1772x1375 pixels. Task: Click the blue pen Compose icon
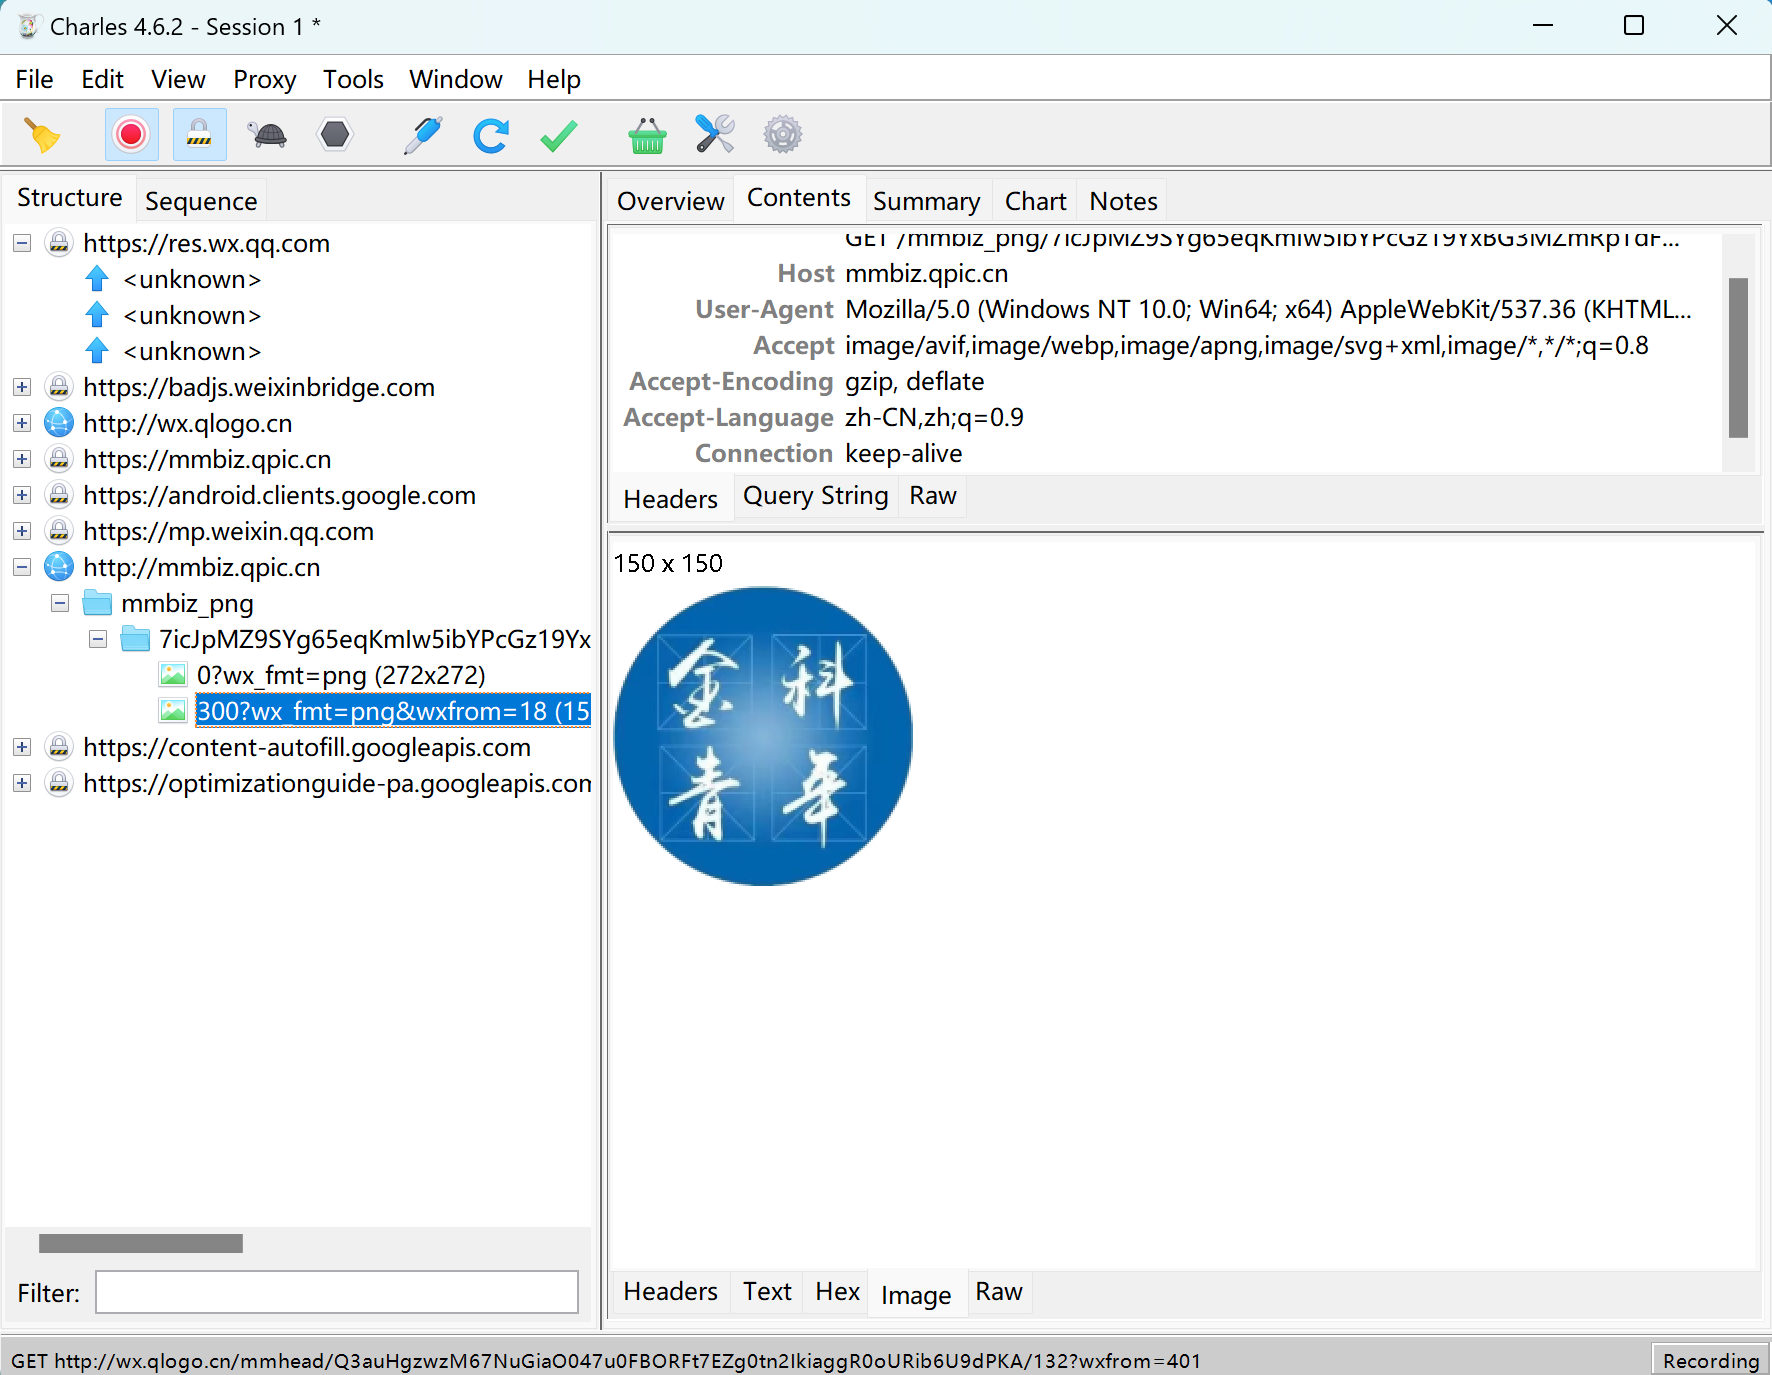(x=423, y=135)
